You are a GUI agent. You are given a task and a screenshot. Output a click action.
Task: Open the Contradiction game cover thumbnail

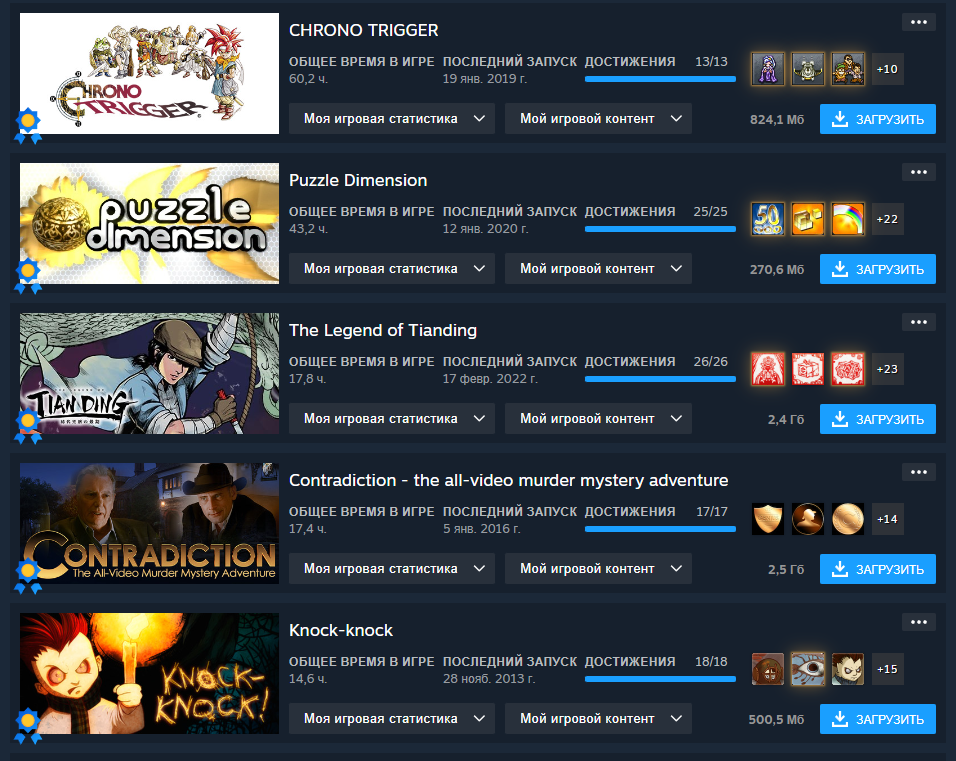149,523
